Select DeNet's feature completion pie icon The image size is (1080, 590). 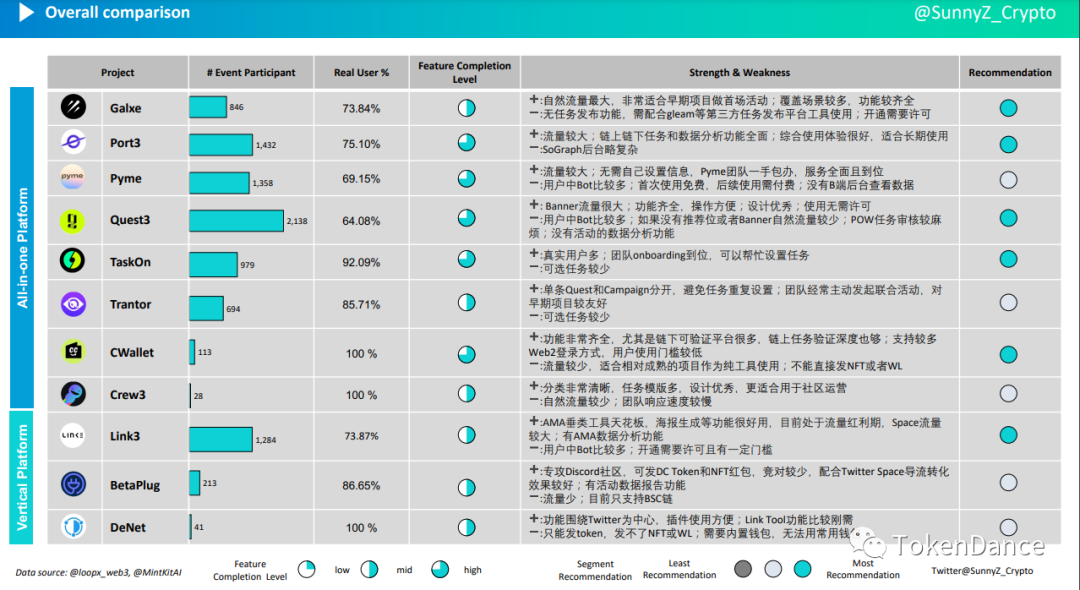click(x=466, y=527)
